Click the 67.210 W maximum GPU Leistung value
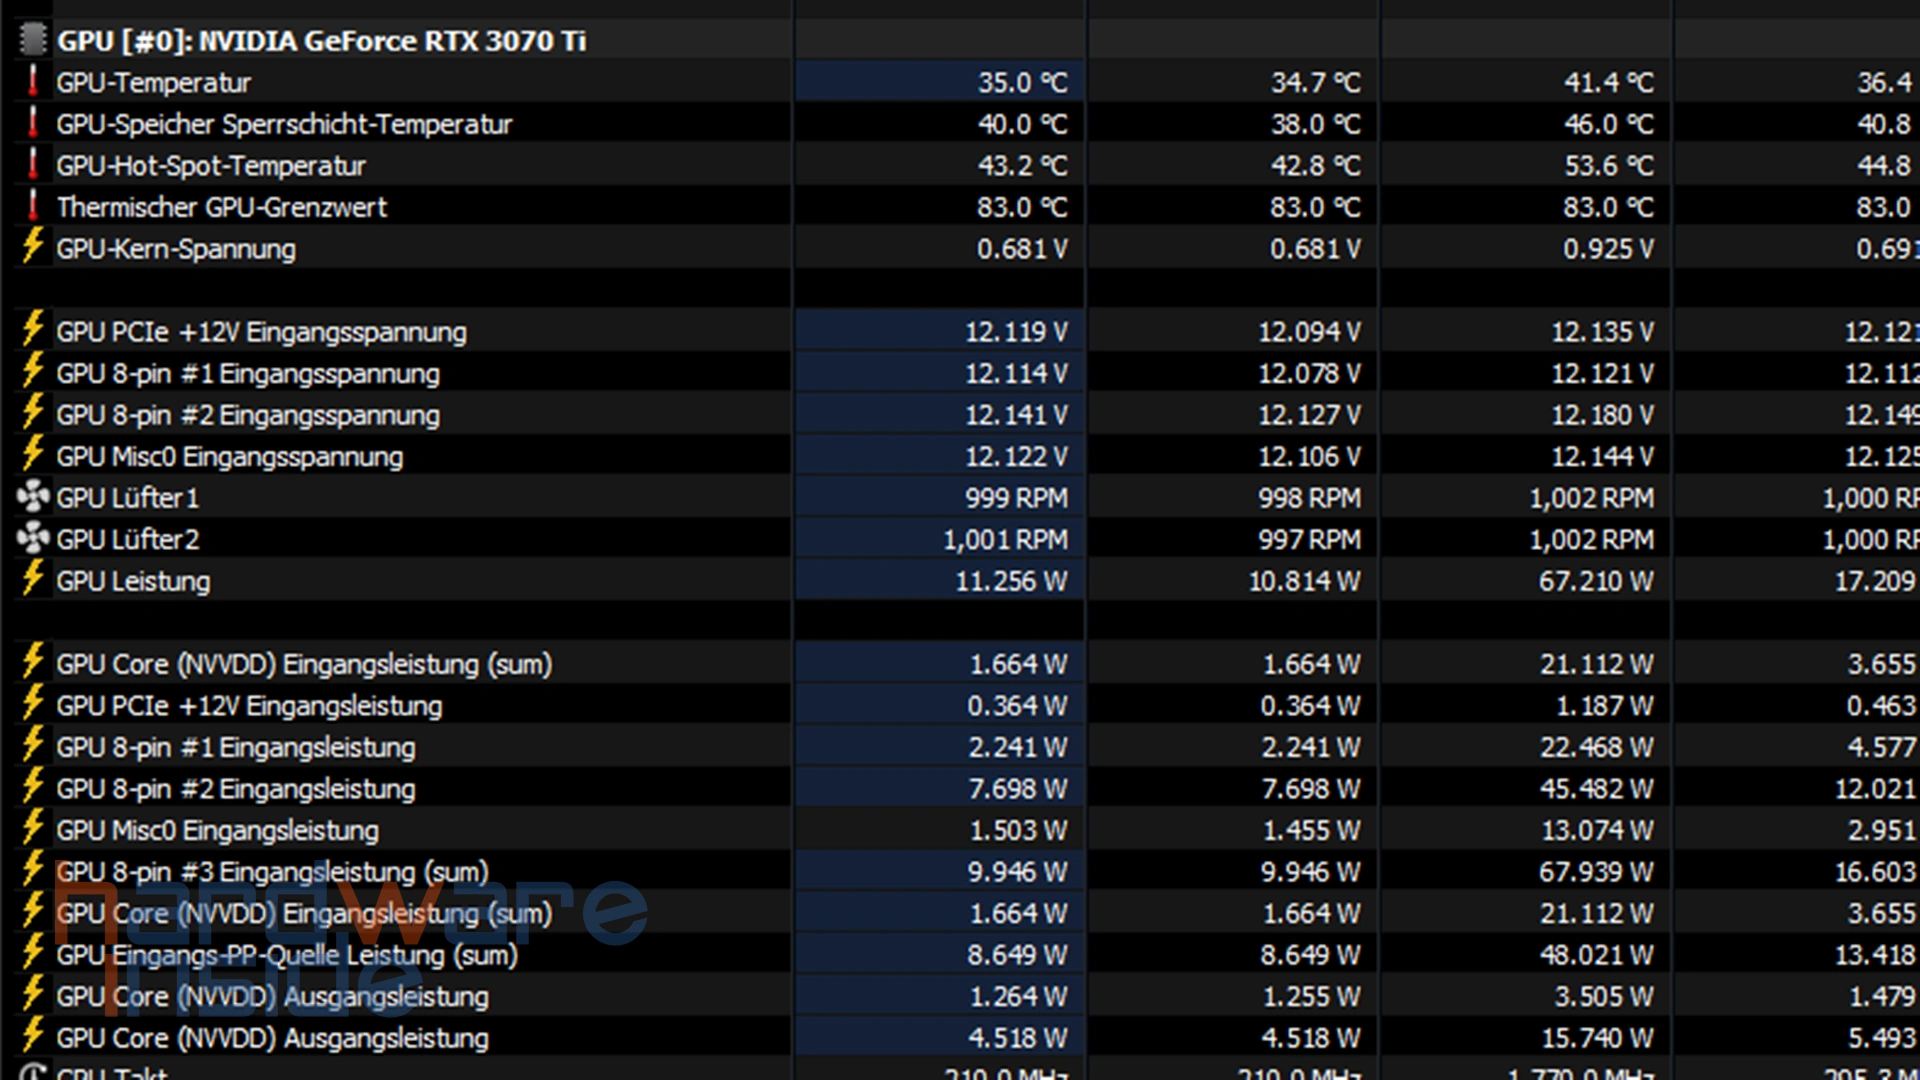This screenshot has width=1920, height=1080. (x=1595, y=581)
